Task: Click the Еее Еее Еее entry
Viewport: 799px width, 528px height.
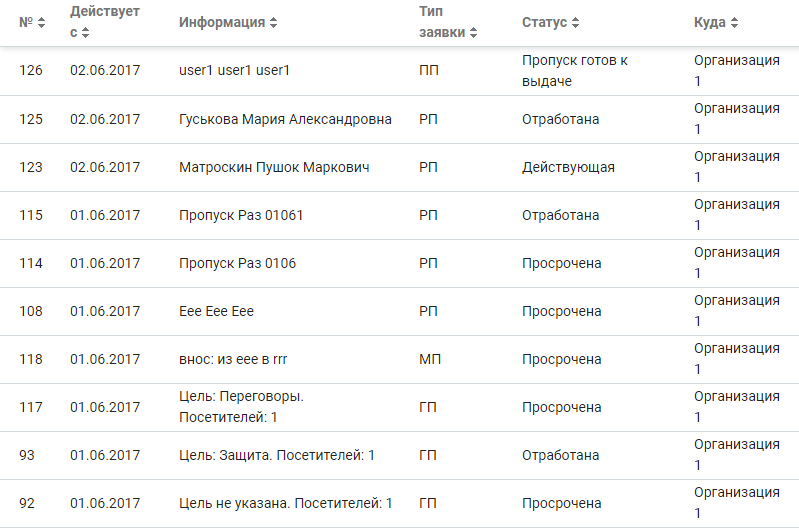Action: pyautogui.click(x=400, y=311)
